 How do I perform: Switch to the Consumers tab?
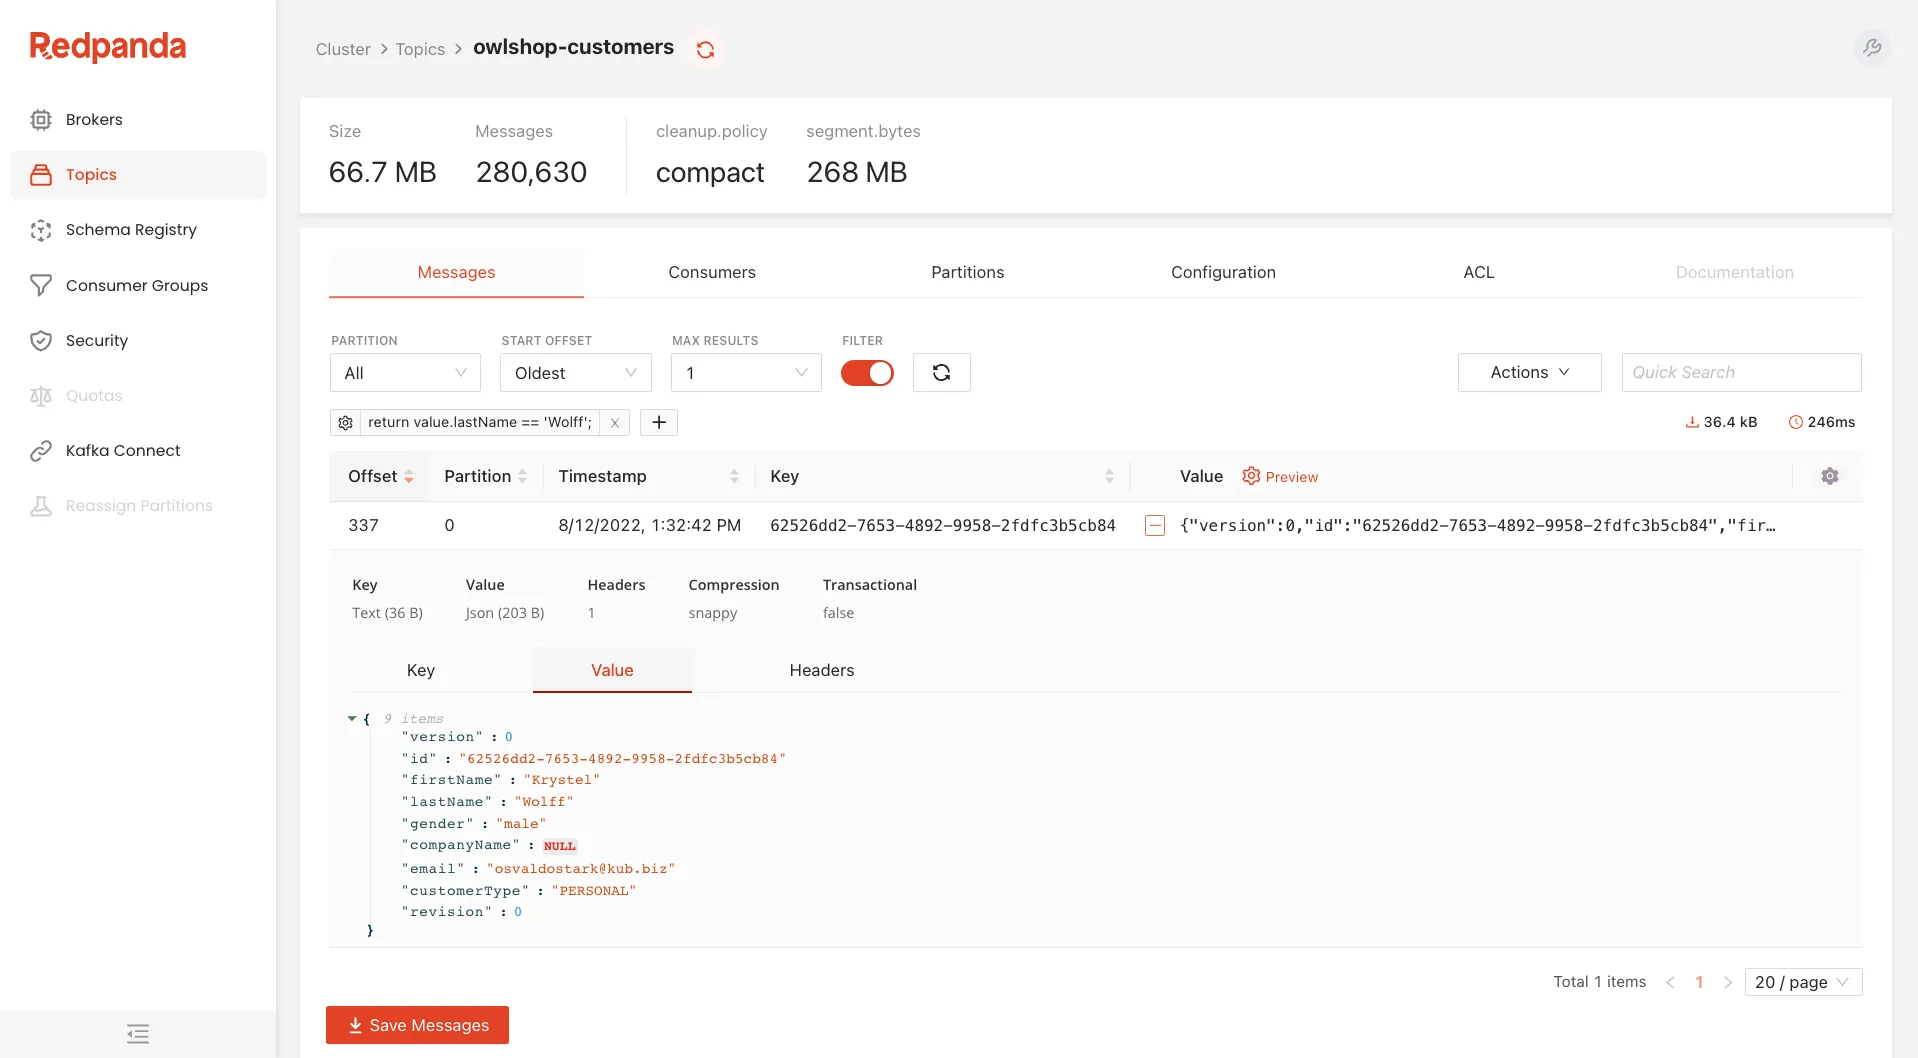[711, 272]
